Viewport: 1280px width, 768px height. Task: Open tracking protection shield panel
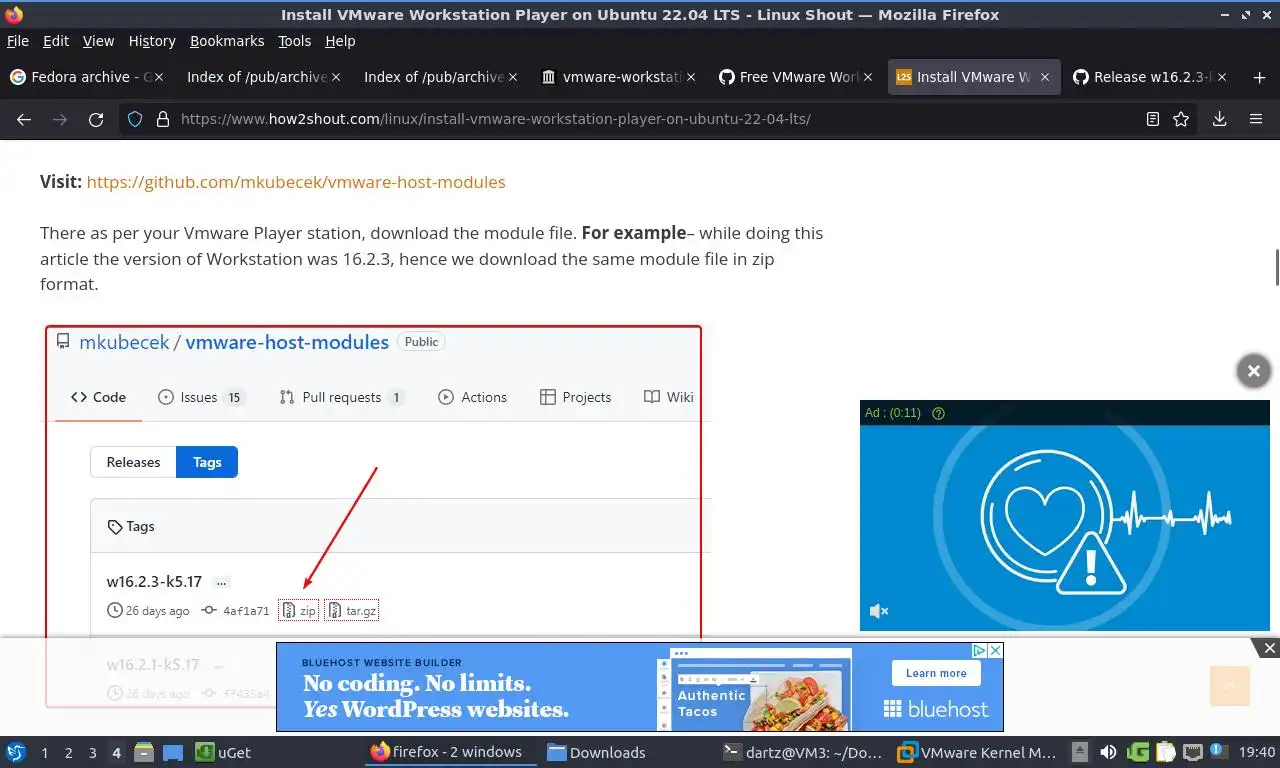(x=137, y=119)
